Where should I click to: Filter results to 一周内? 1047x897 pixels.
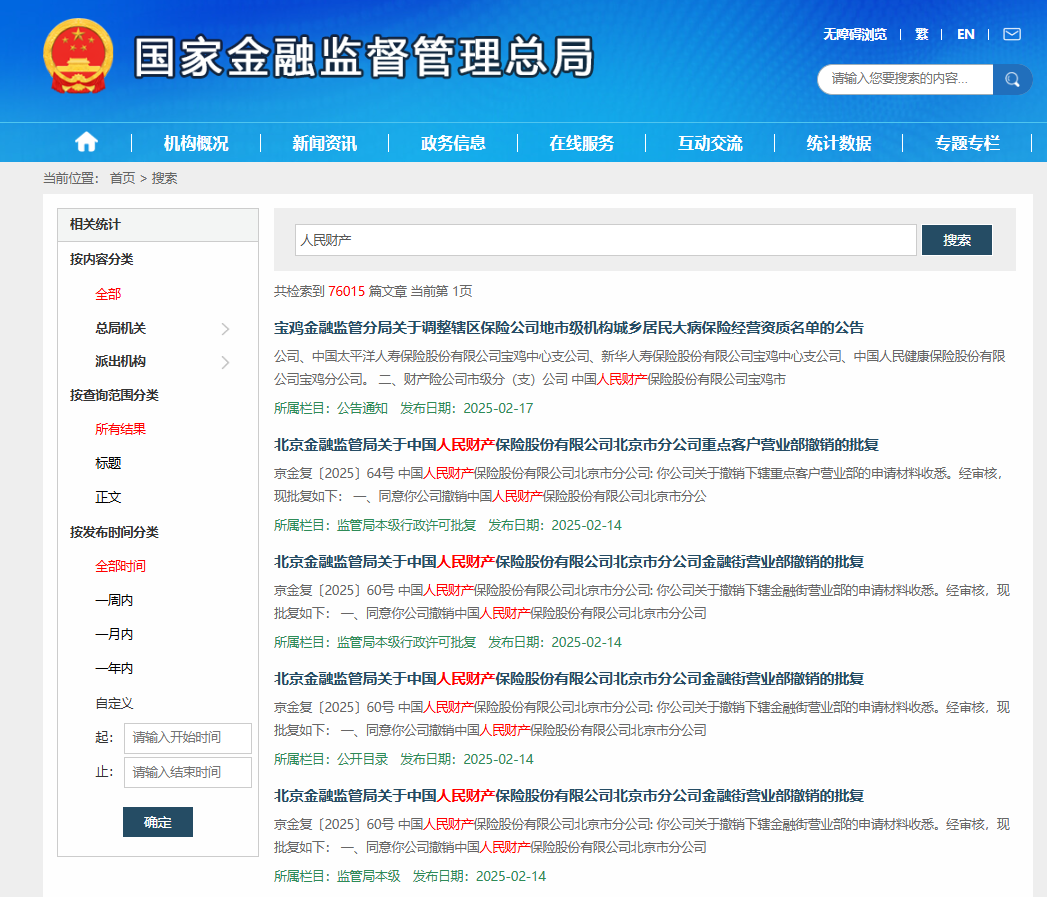point(114,600)
